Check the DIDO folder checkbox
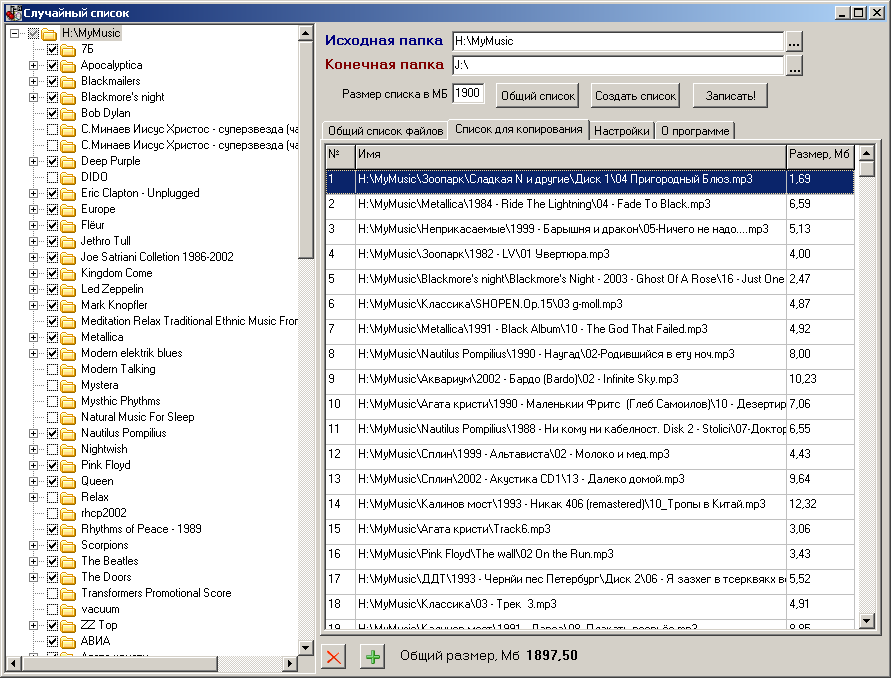Viewport: 891px width, 678px height. 52,177
